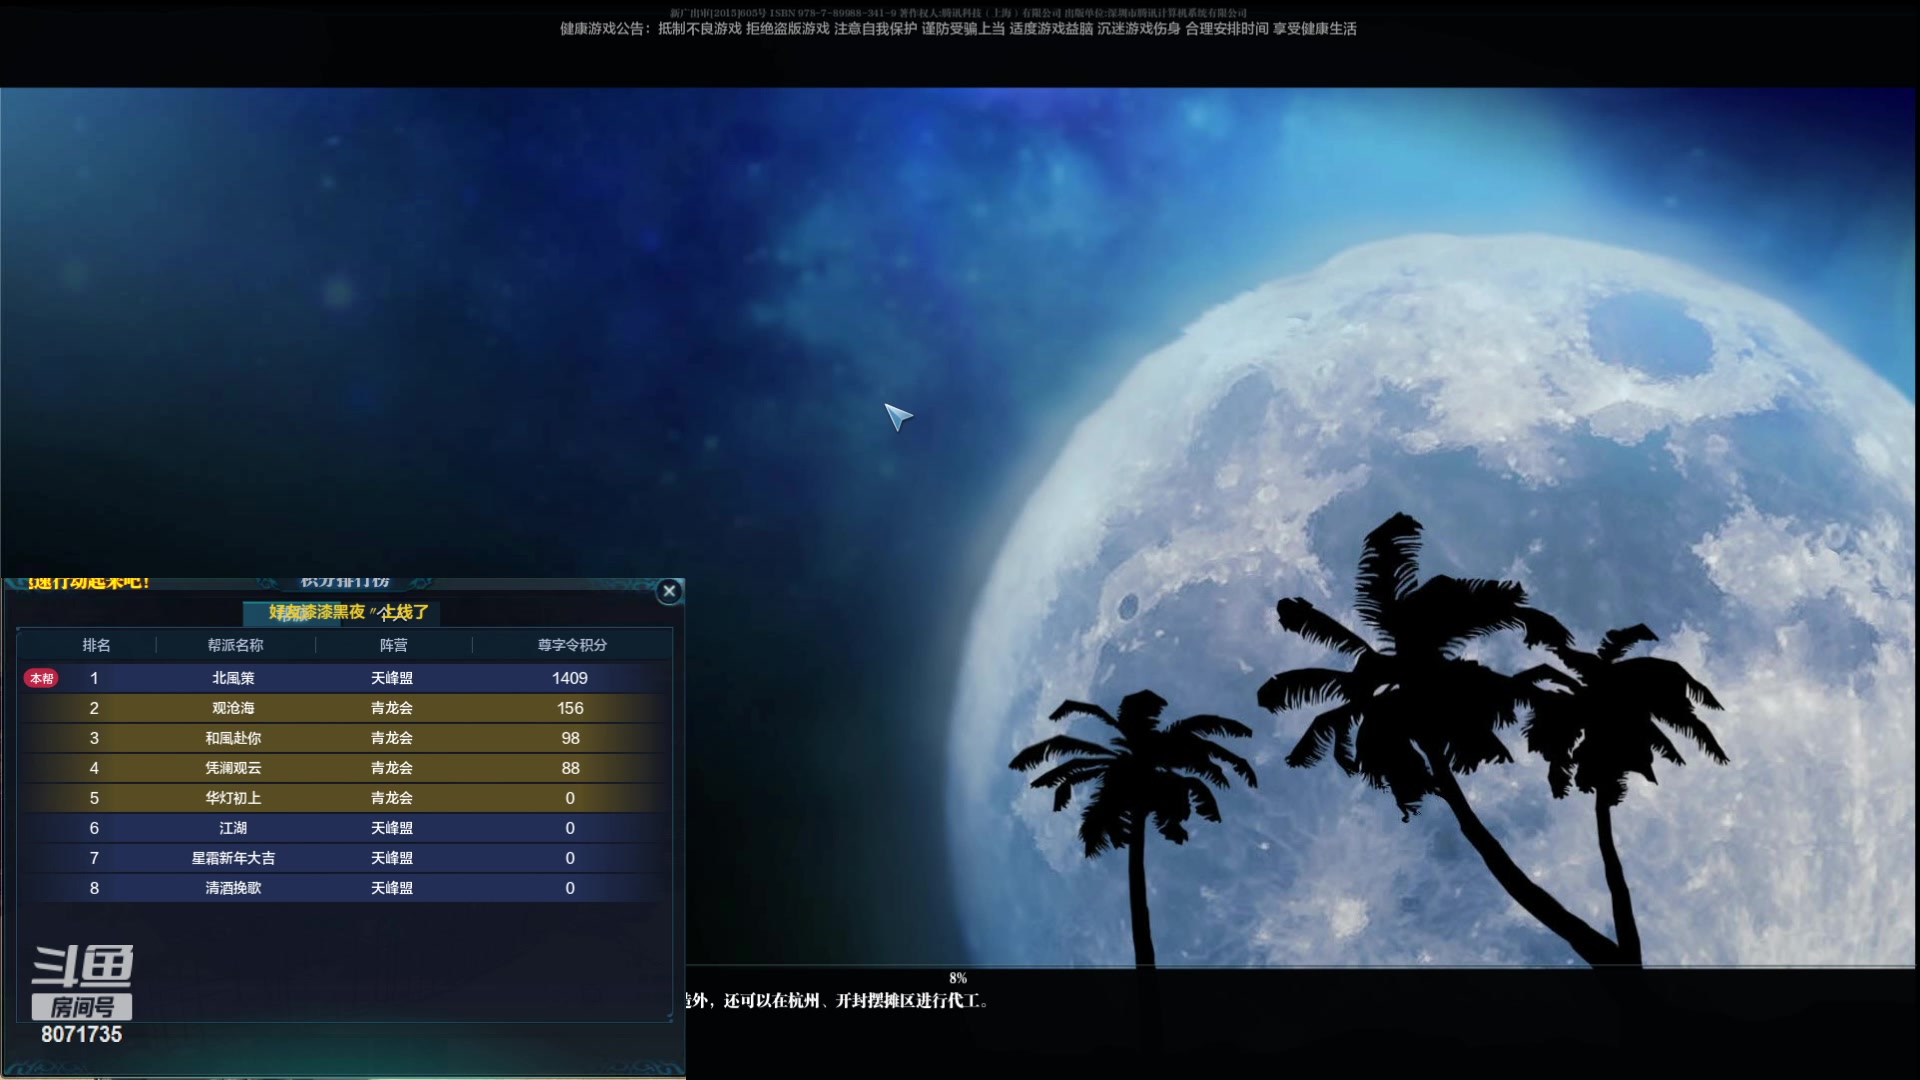Click the Douyu logo watermark
Image resolution: width=1920 pixels, height=1080 pixels.
(x=82, y=967)
